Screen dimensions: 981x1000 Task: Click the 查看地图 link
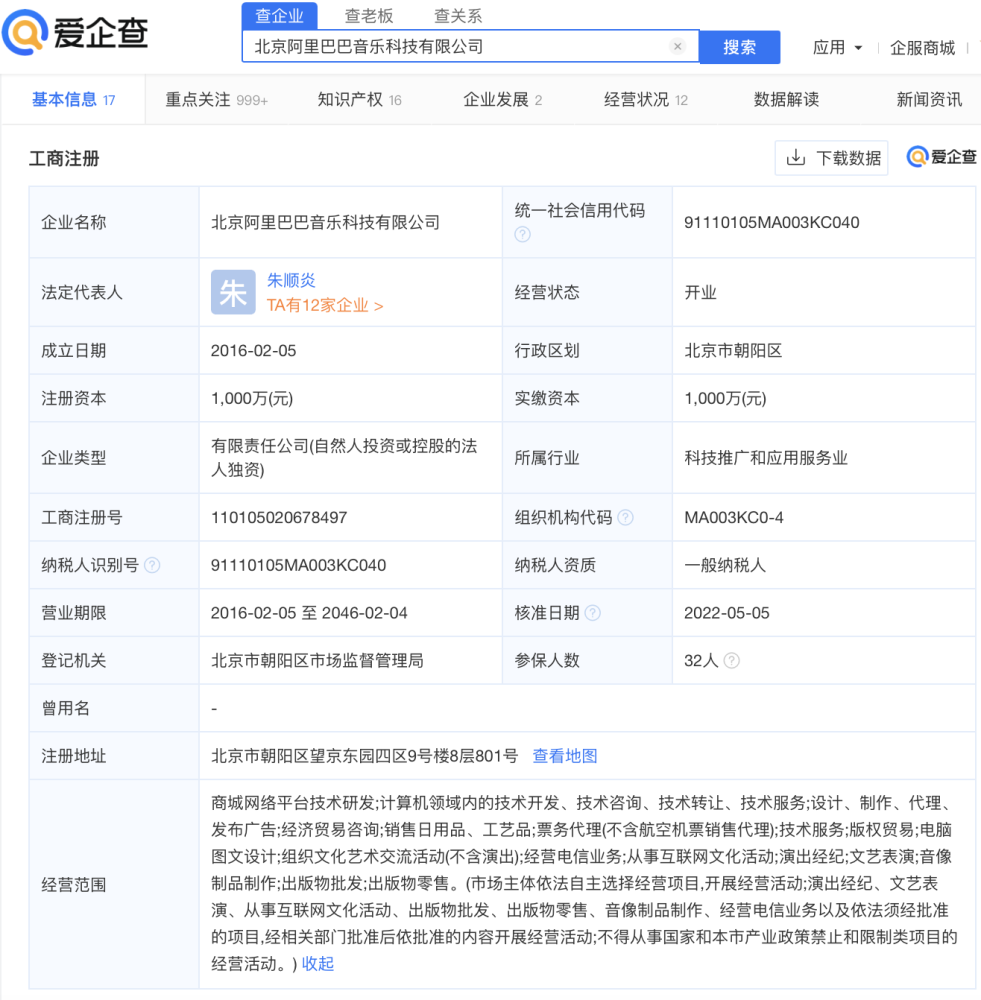pyautogui.click(x=564, y=756)
